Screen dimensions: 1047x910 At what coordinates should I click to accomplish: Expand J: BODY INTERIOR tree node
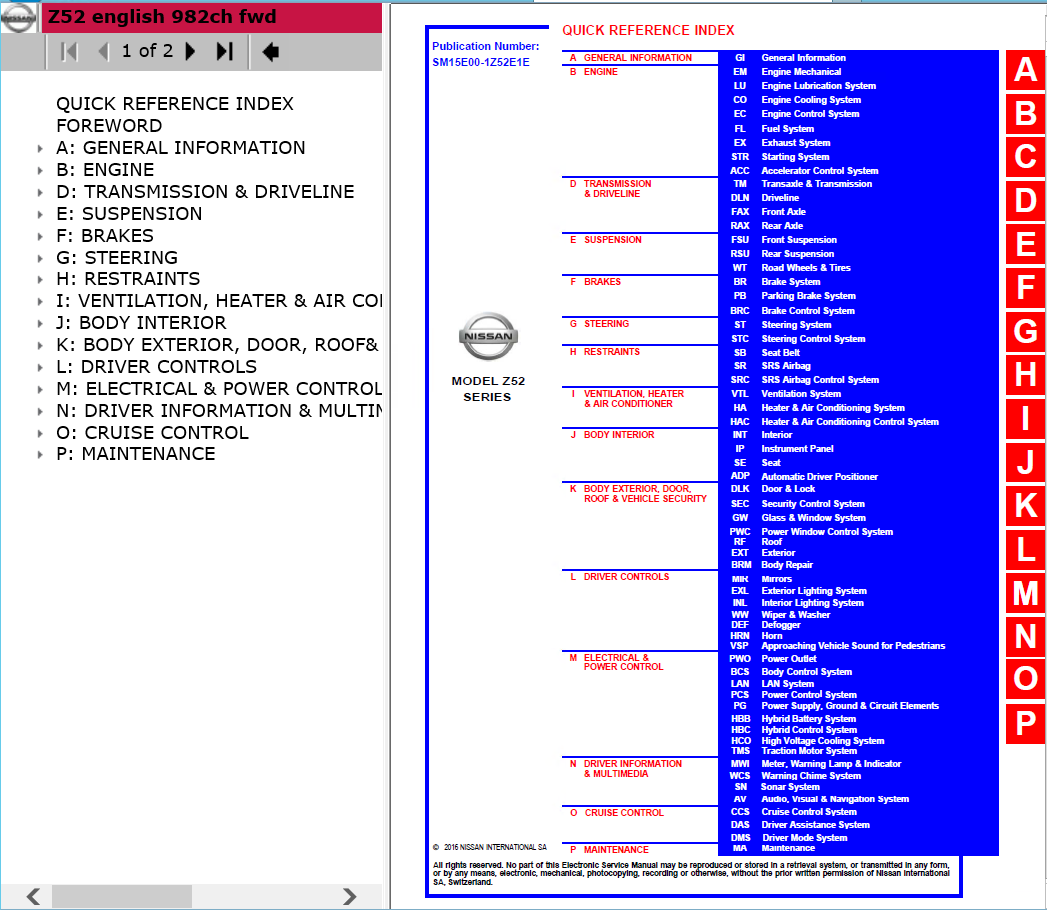[40, 323]
